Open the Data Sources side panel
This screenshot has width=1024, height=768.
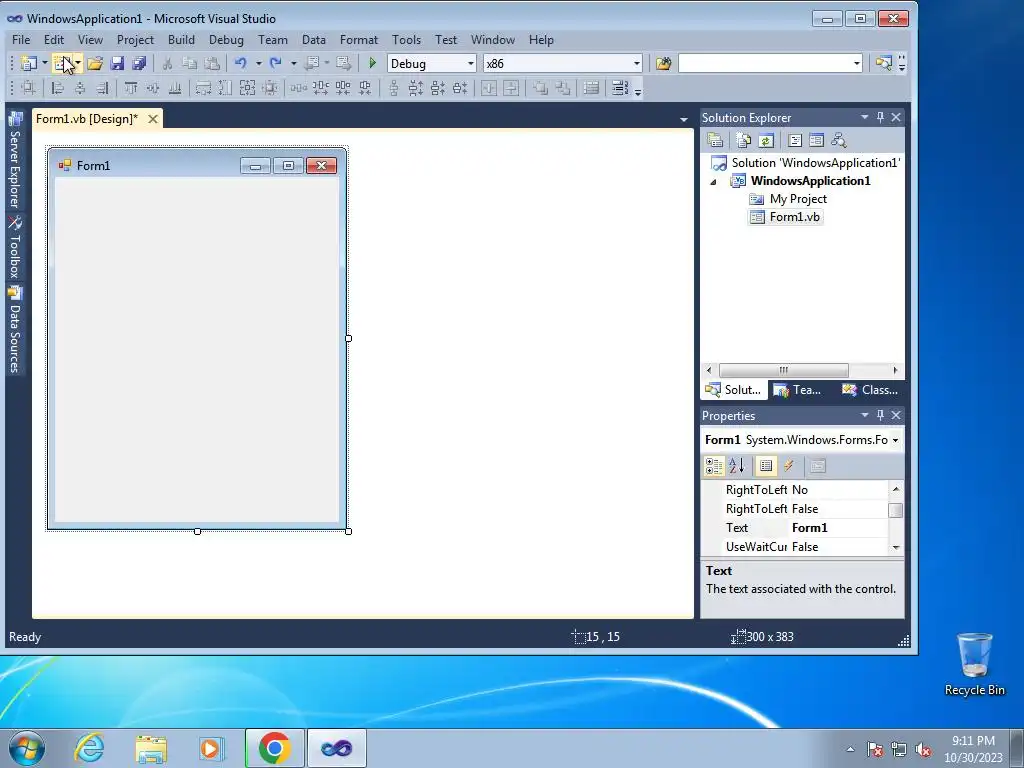click(14, 330)
